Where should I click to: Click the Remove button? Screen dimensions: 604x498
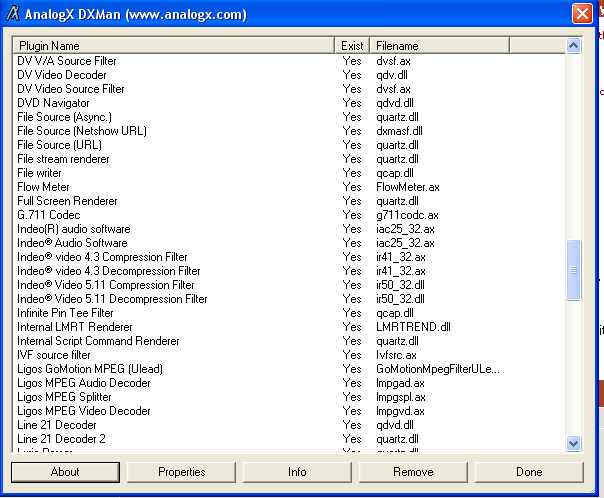coord(413,472)
